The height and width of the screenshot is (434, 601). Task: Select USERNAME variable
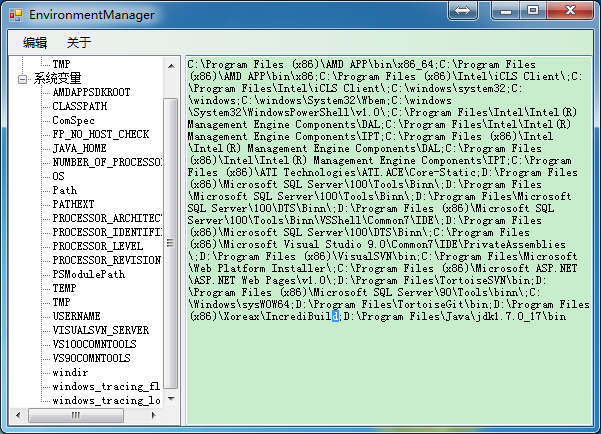pos(77,316)
